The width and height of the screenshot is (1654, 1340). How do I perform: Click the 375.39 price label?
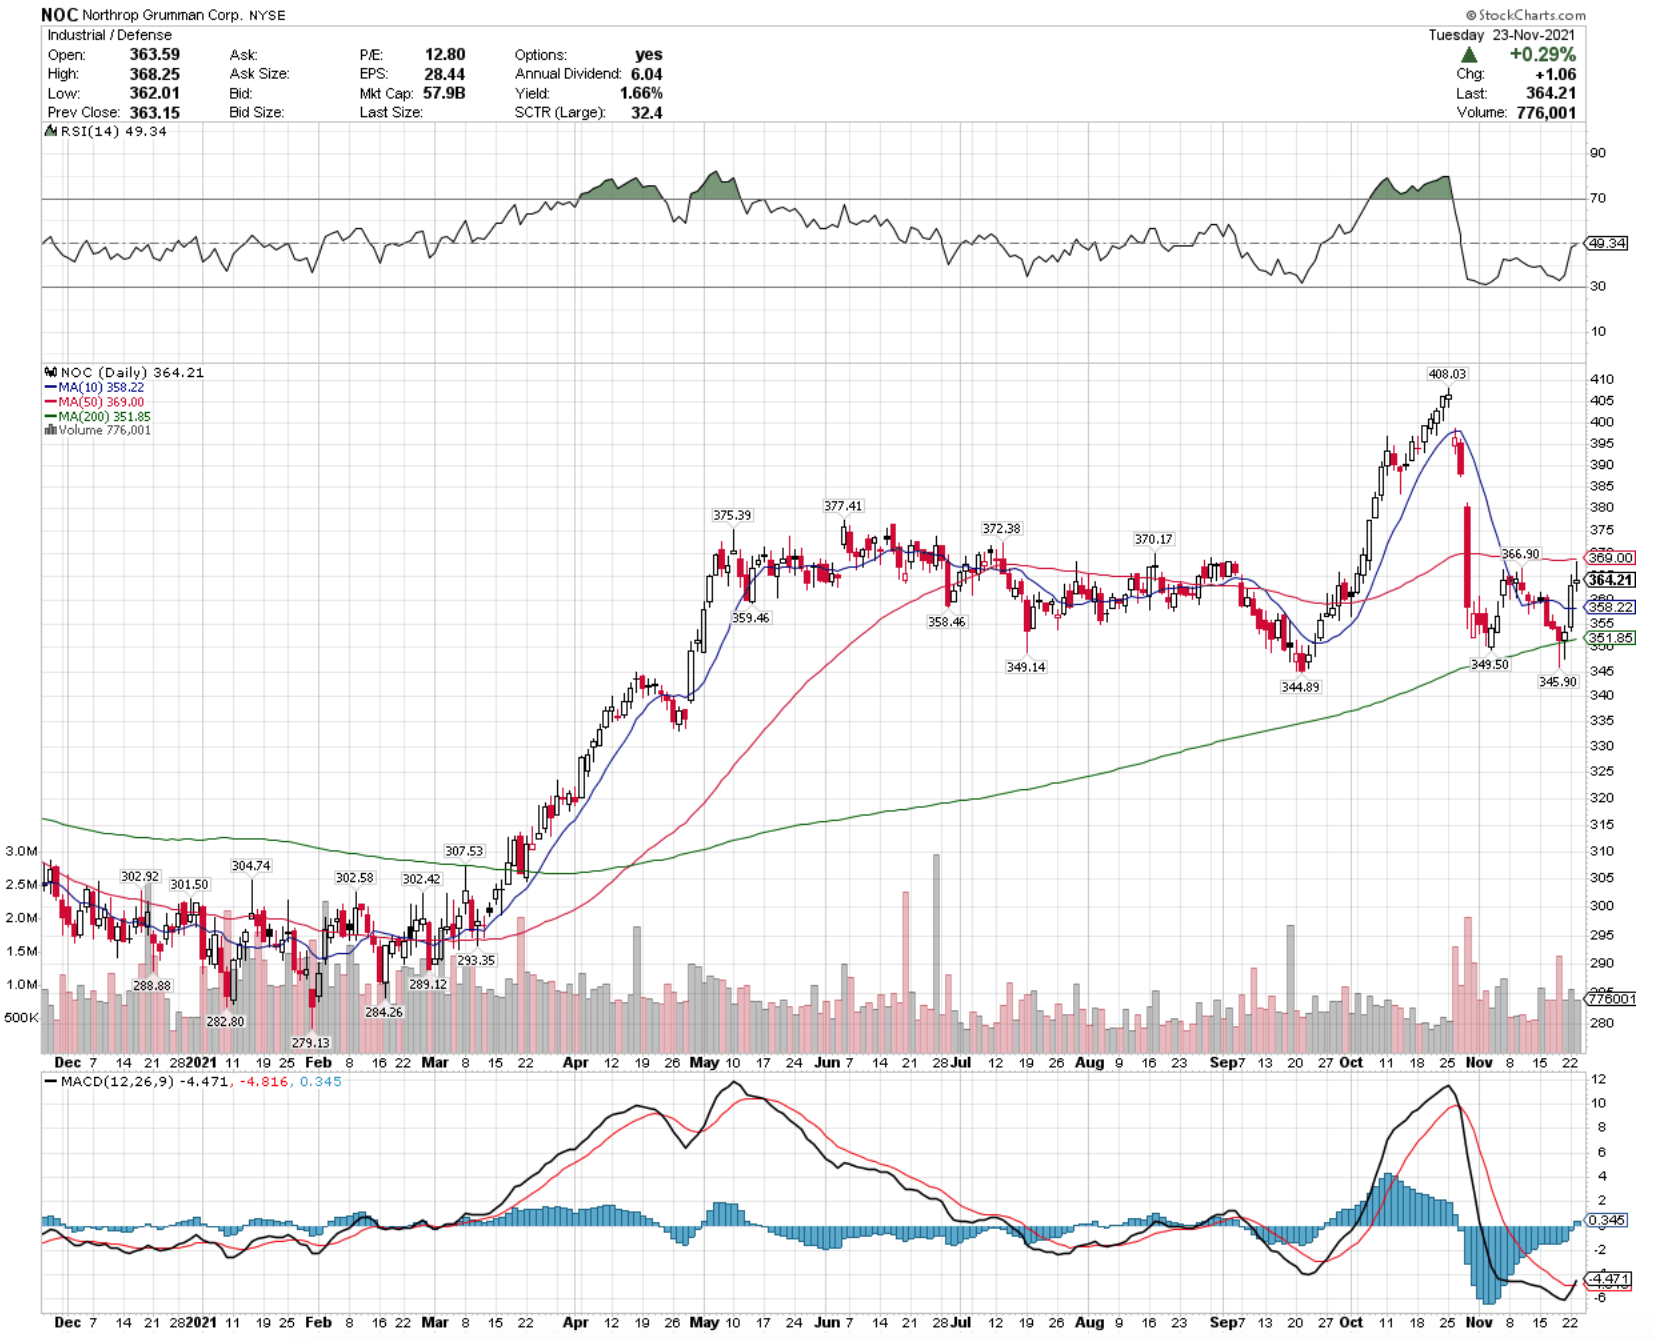pos(732,515)
